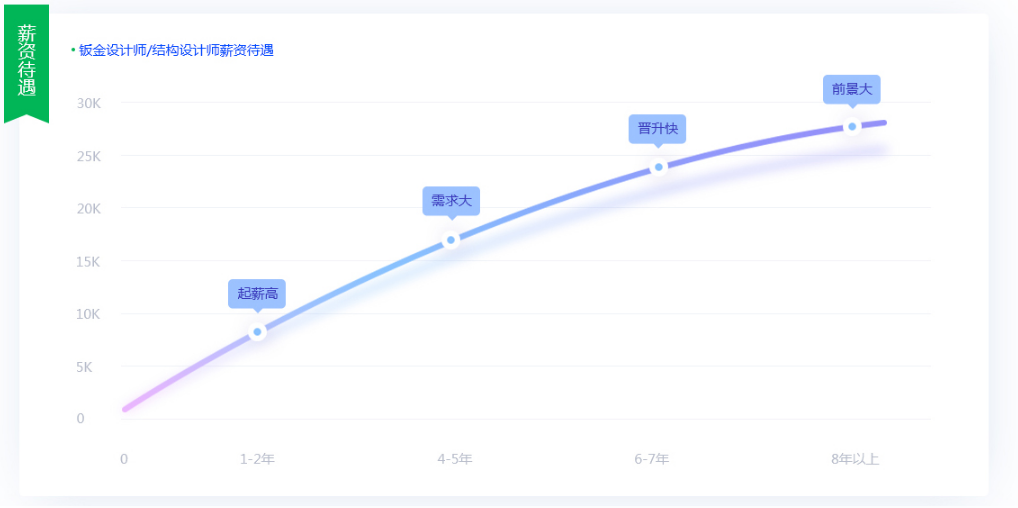This screenshot has width=1018, height=508.
Task: Click the 前景大 tooltip label
Action: tap(852, 89)
